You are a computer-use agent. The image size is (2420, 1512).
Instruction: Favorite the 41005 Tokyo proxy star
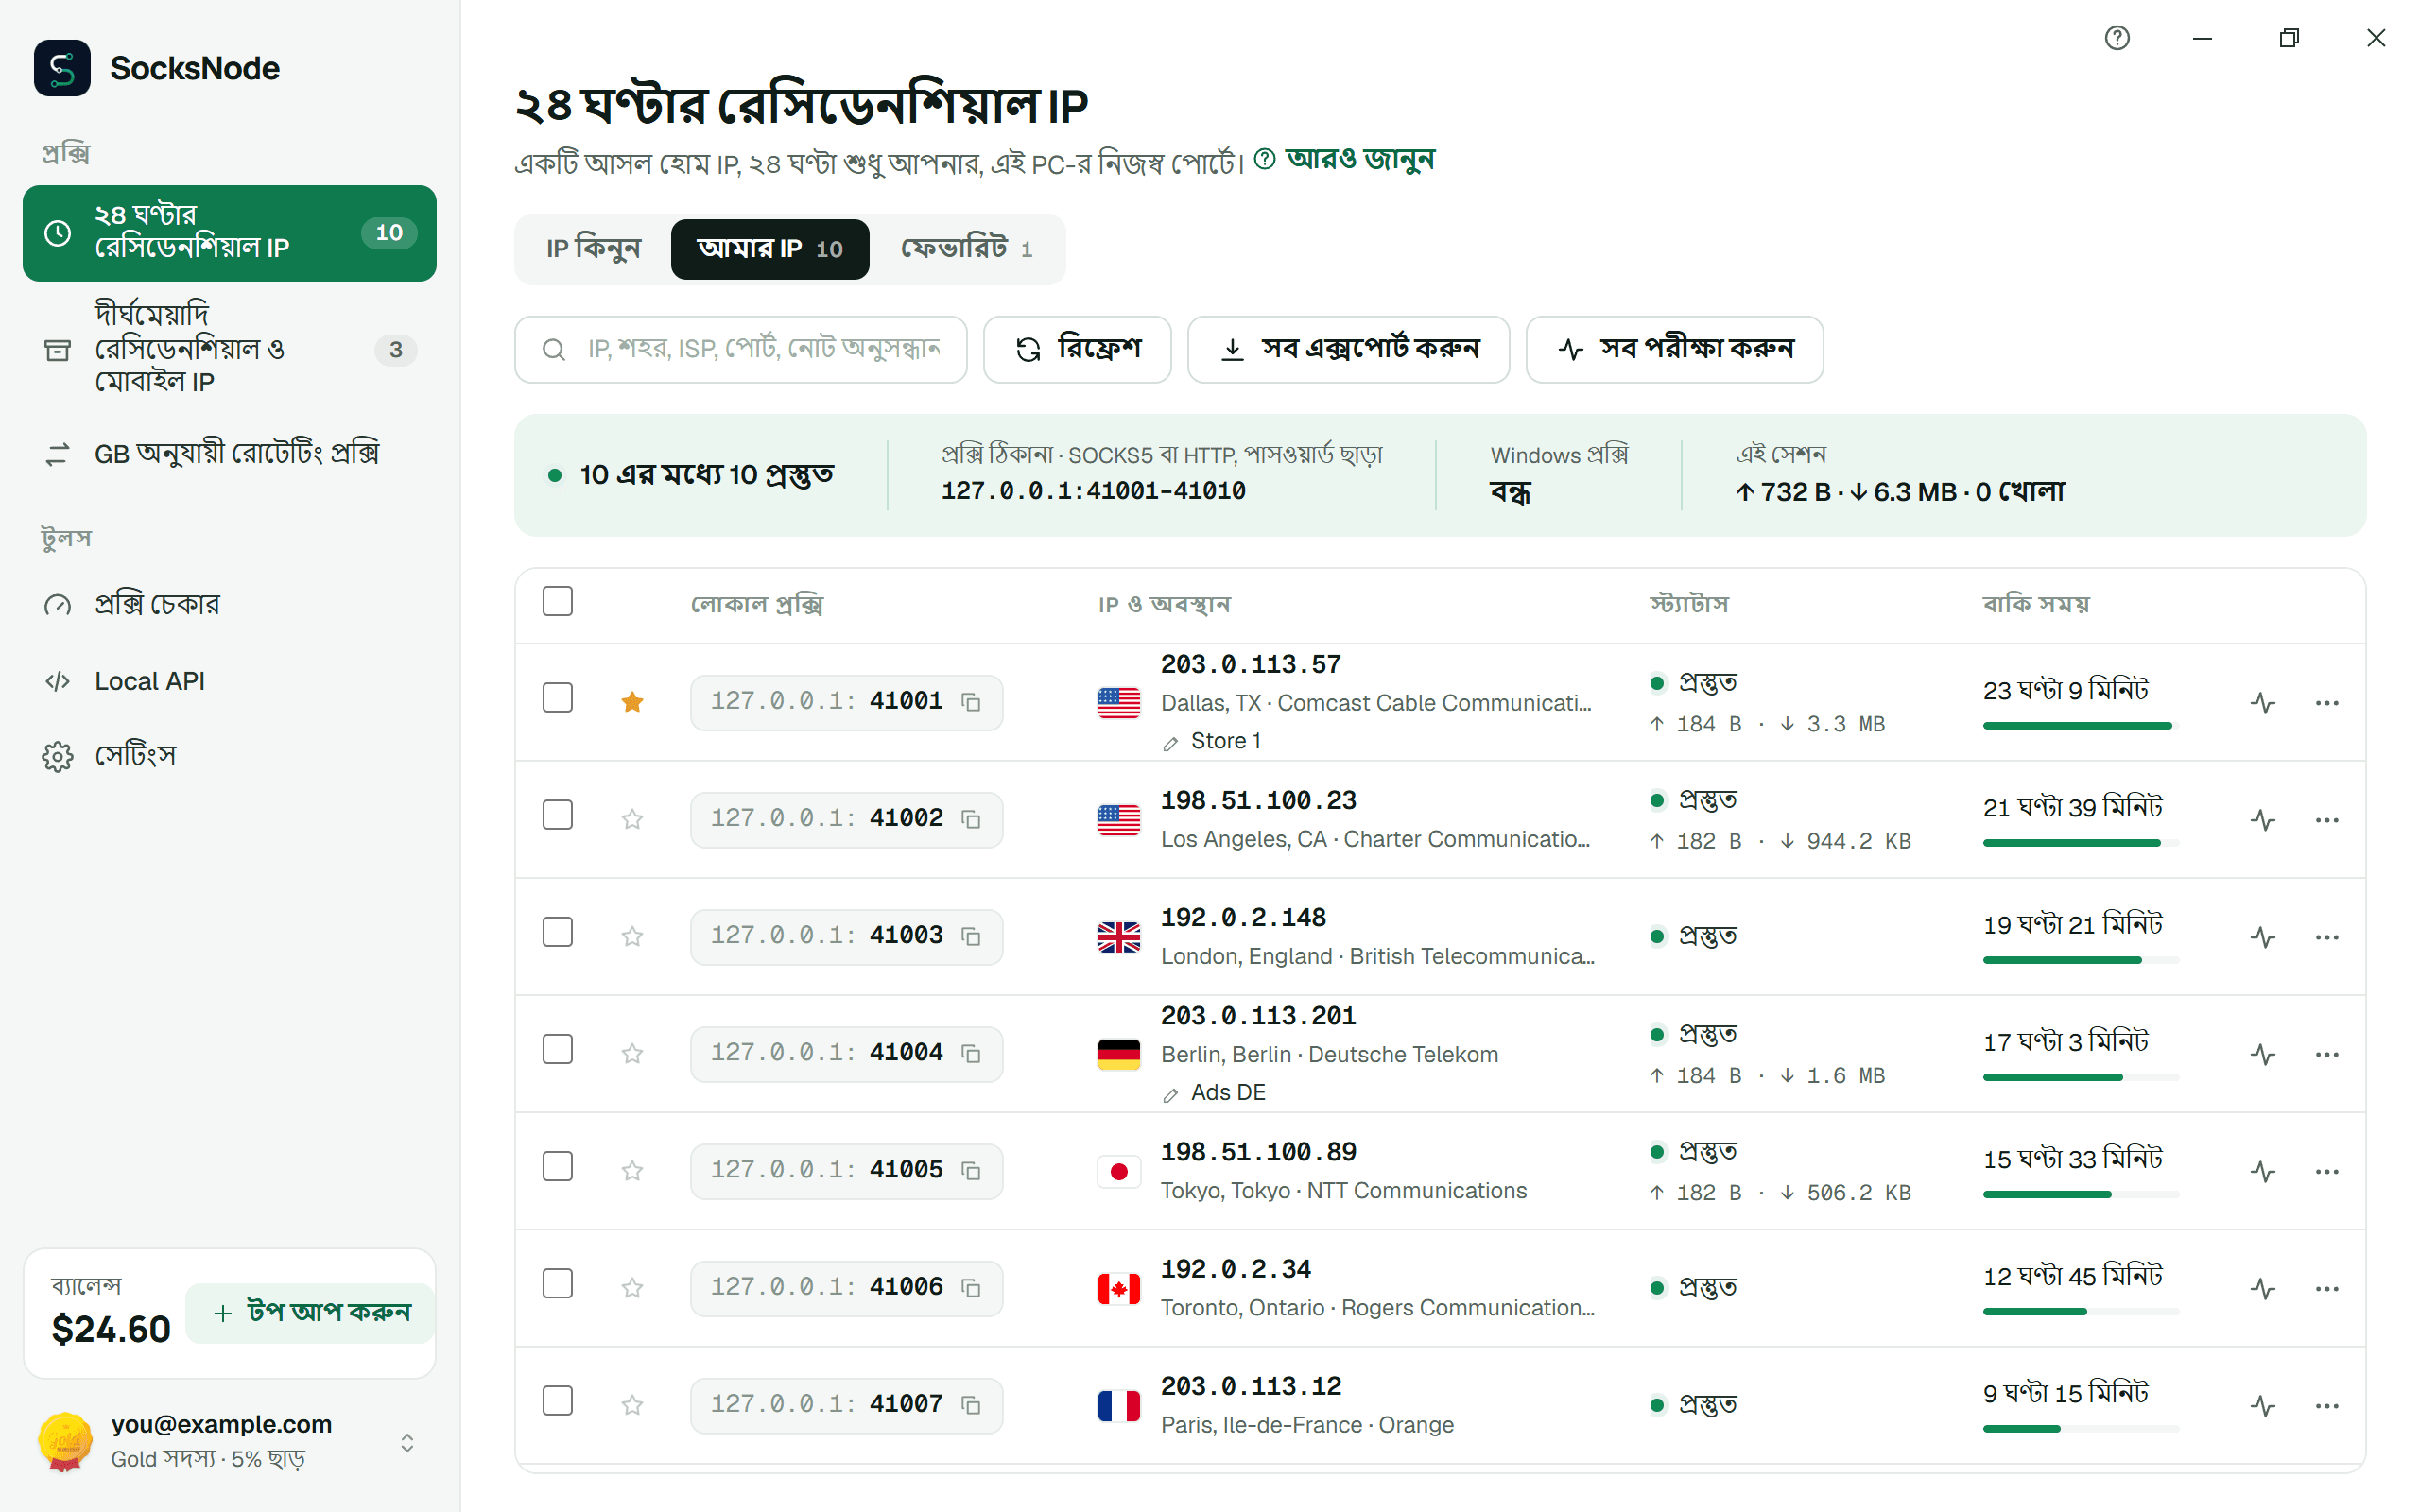pos(632,1170)
